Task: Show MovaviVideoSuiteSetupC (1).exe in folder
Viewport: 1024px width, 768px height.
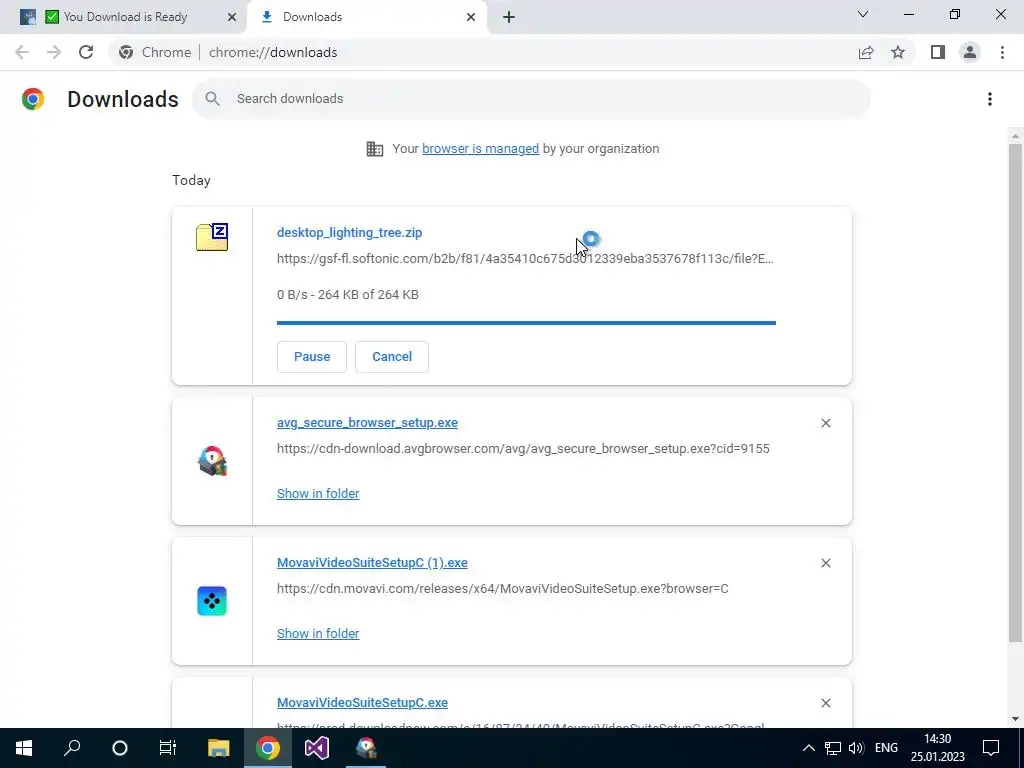Action: tap(318, 633)
